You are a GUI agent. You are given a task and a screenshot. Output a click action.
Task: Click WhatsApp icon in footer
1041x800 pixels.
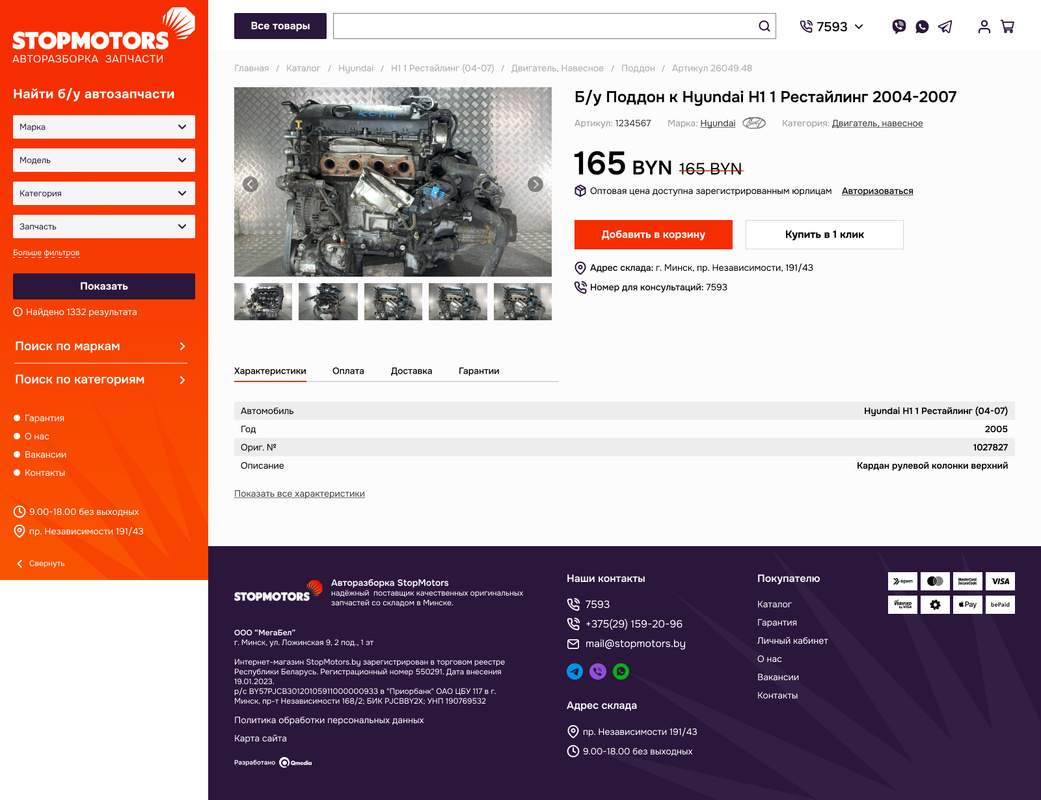[x=621, y=671]
